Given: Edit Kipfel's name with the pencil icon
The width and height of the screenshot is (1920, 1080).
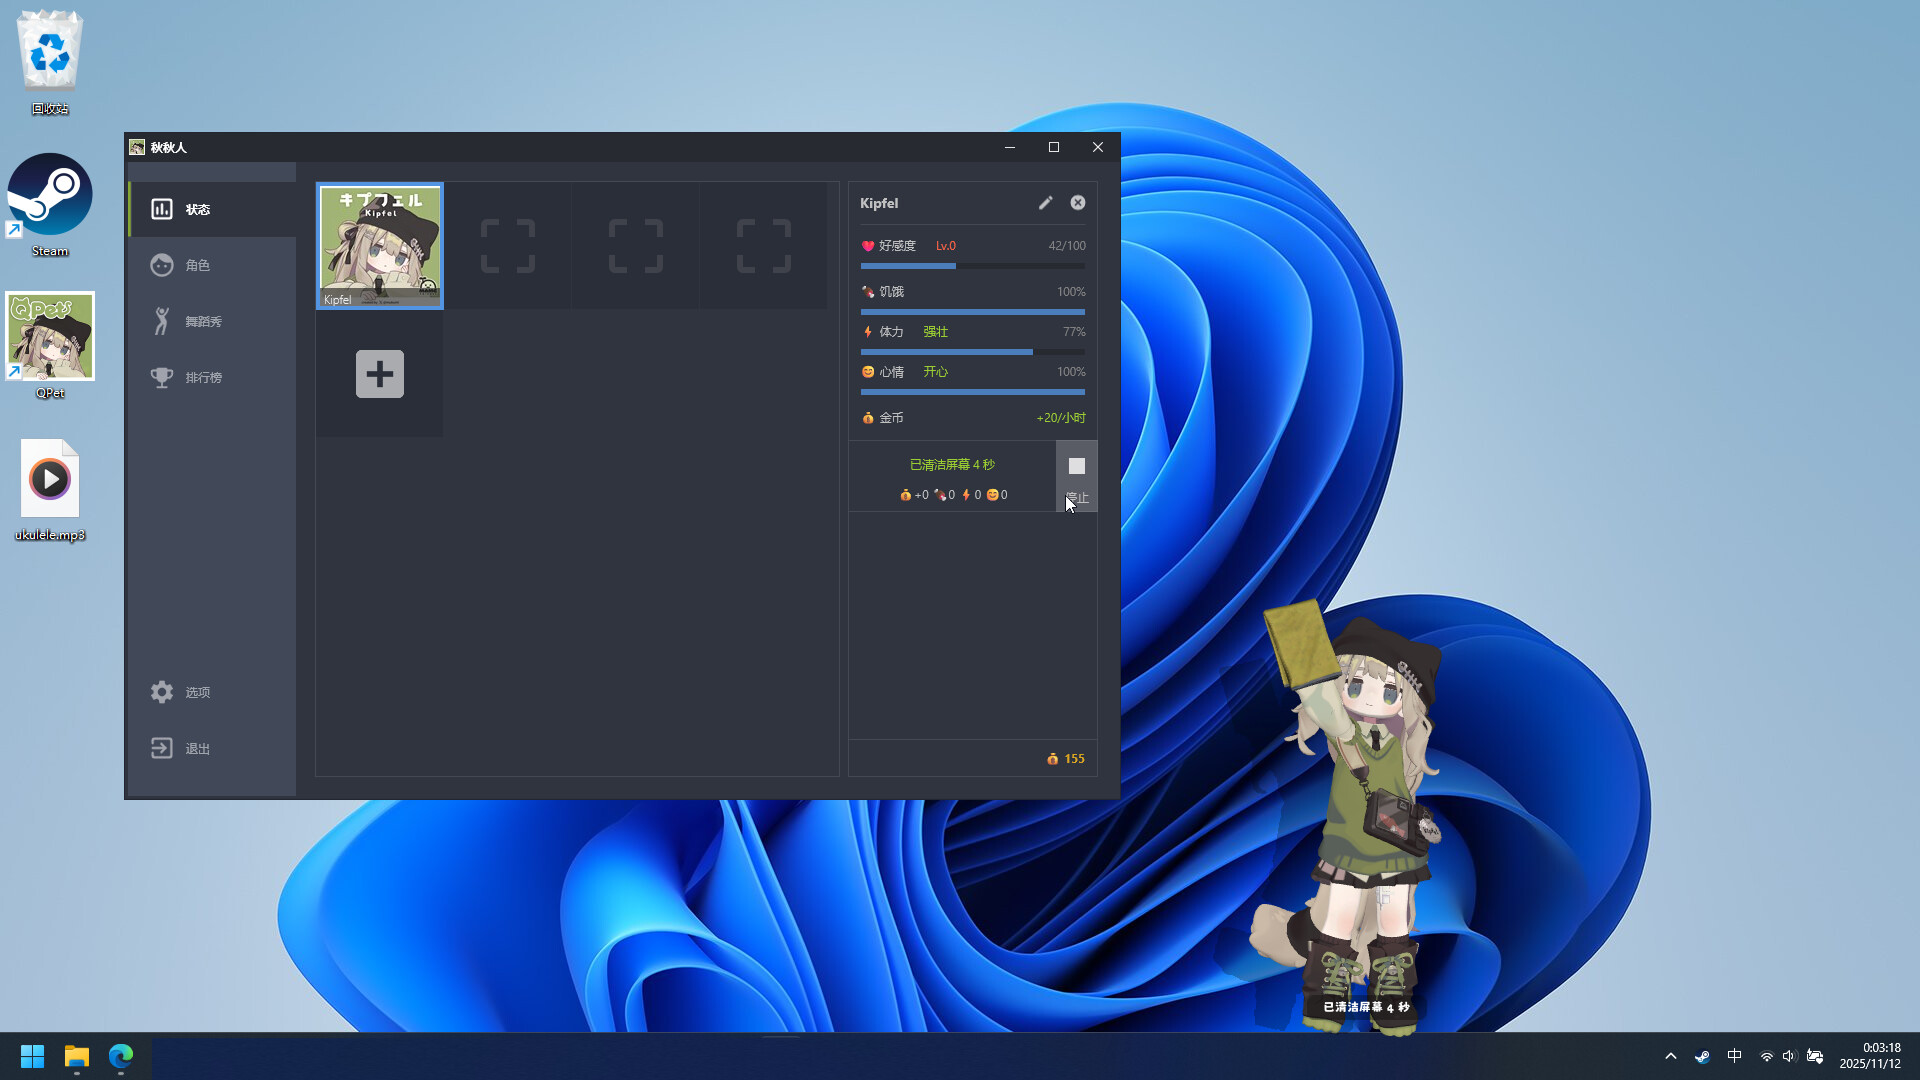Looking at the screenshot, I should pos(1046,202).
